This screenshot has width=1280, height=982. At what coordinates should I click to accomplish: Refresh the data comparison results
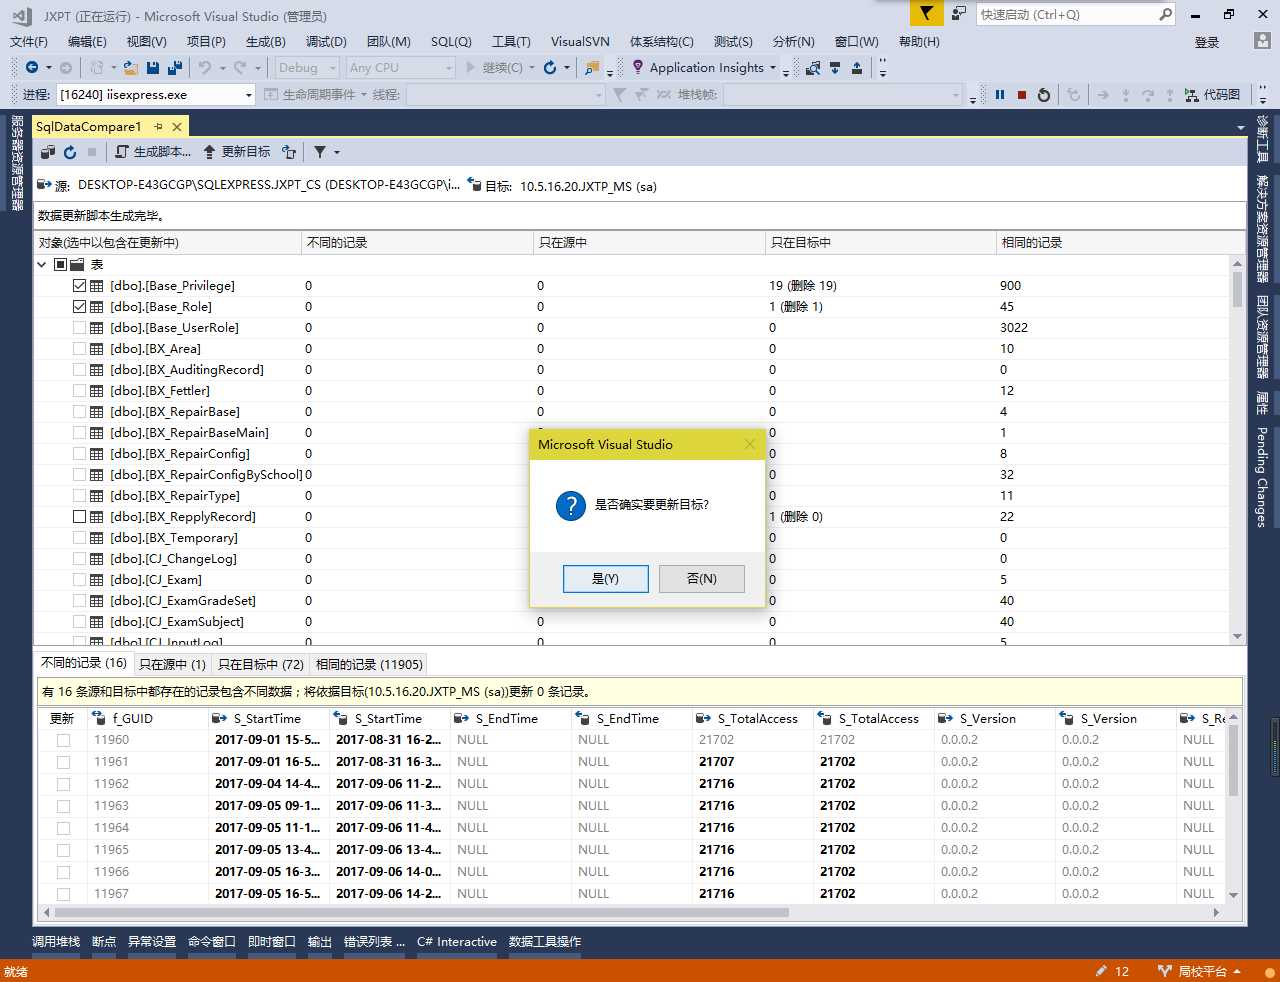(70, 152)
